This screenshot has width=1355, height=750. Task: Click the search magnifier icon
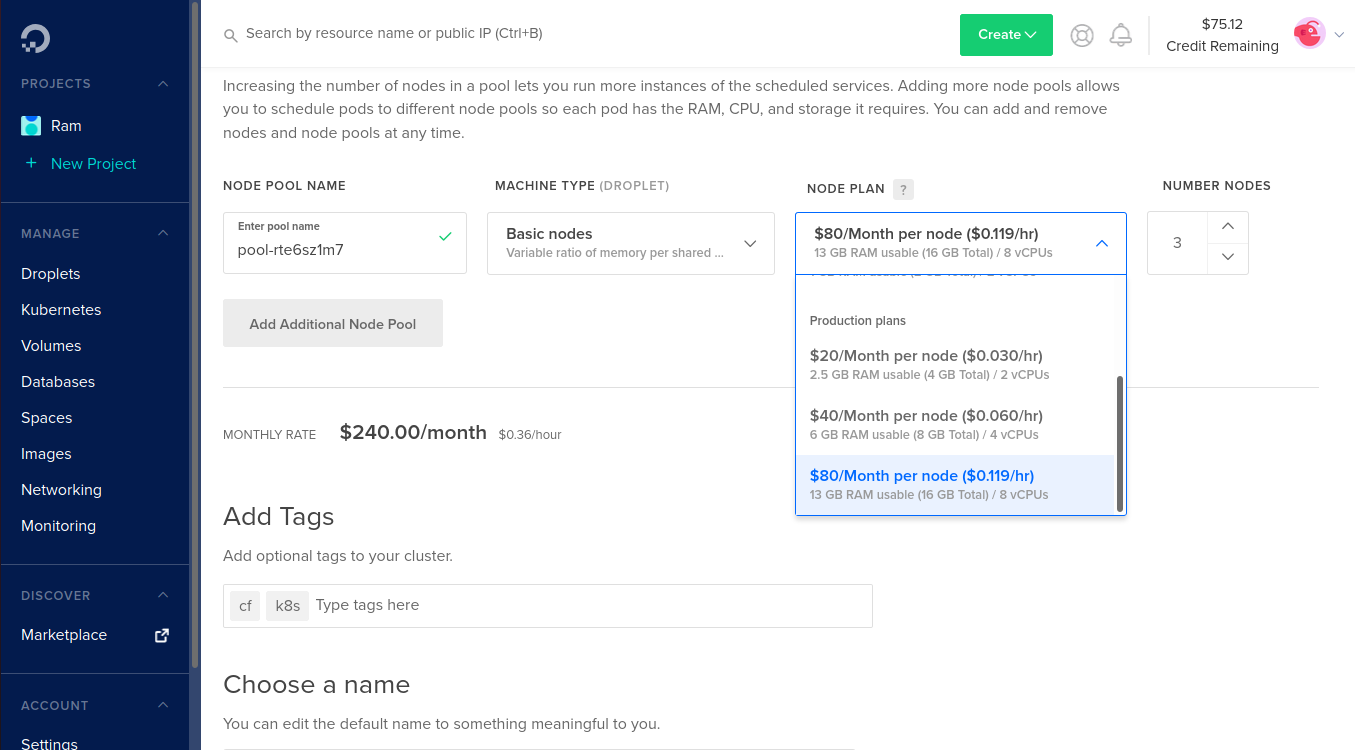click(231, 35)
